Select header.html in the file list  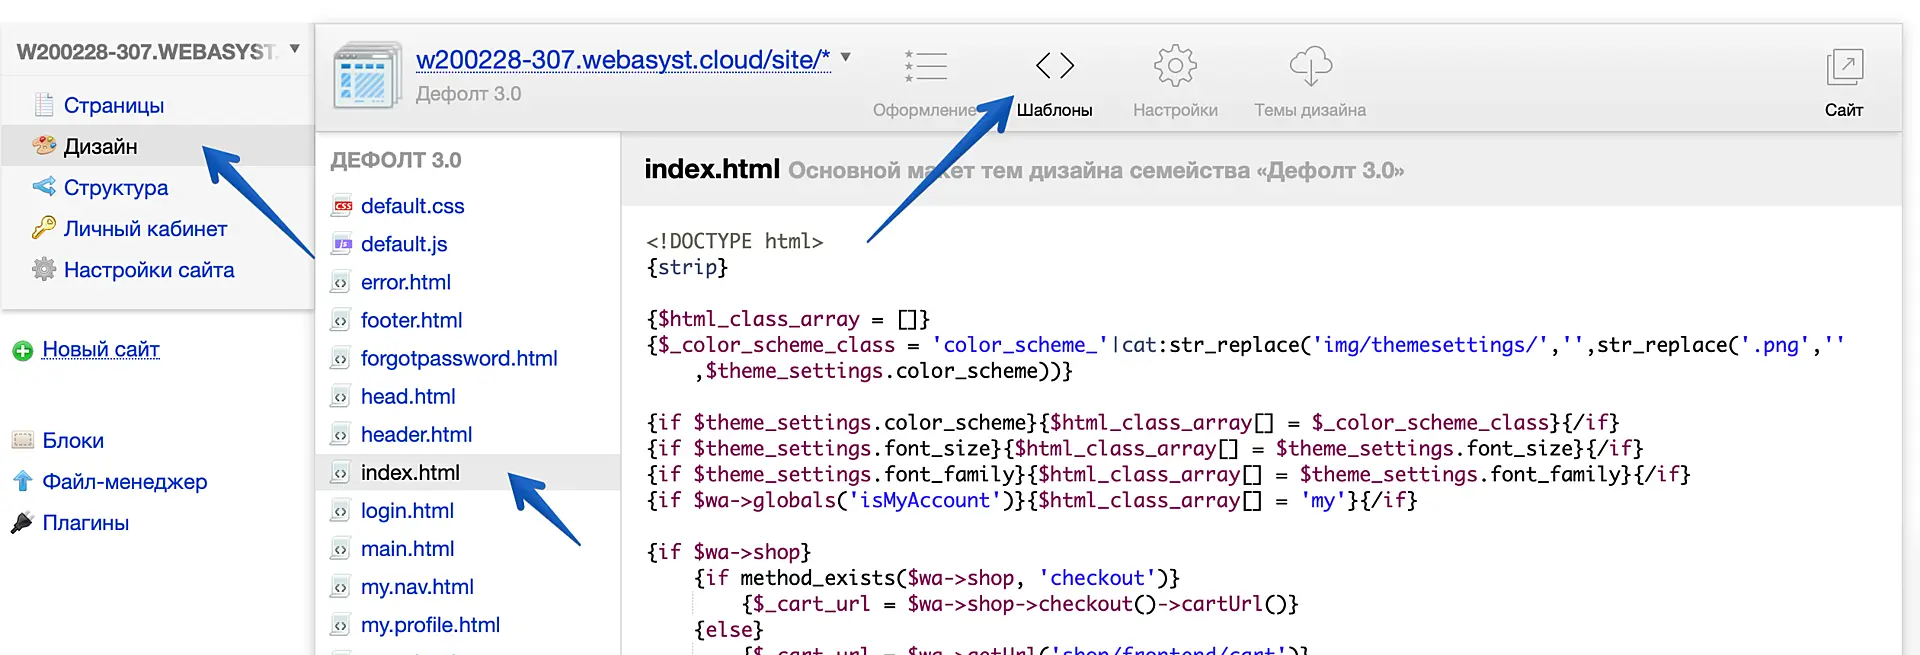416,435
